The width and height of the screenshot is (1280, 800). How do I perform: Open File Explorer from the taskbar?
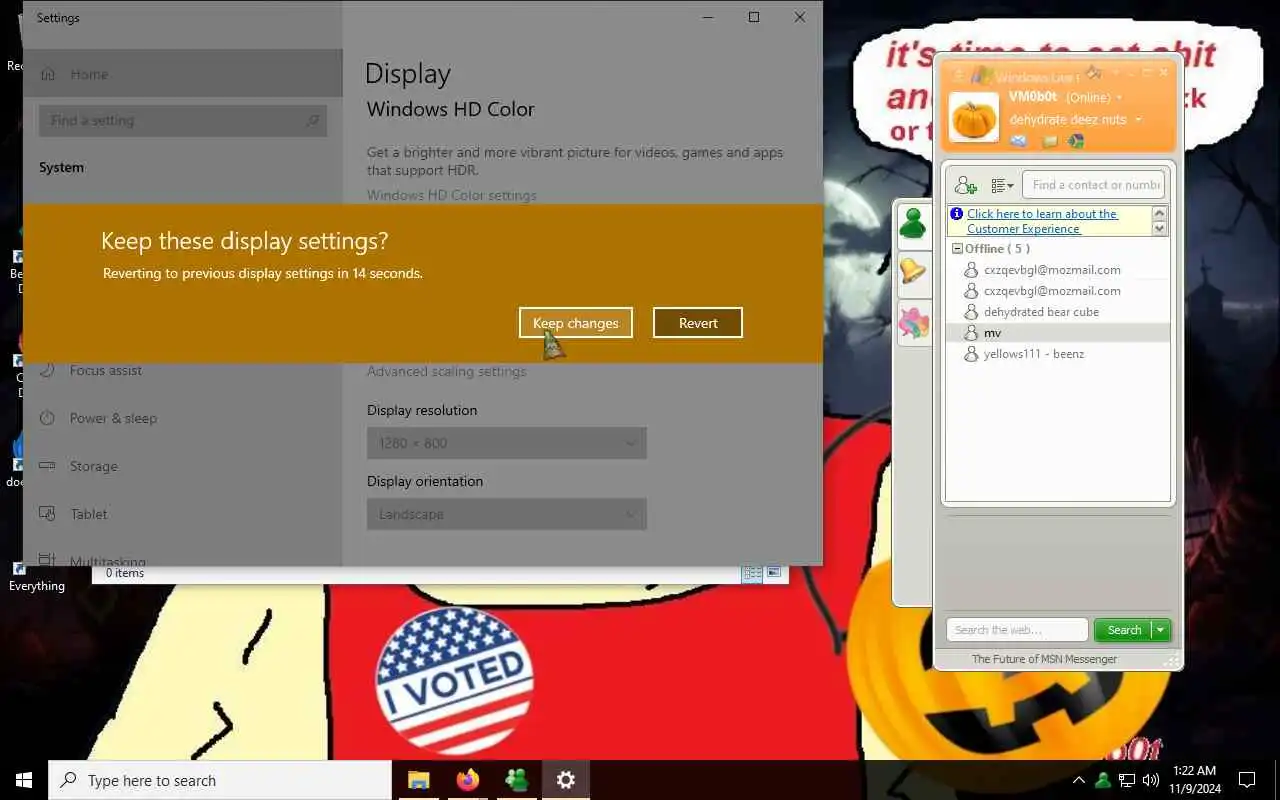pos(419,780)
